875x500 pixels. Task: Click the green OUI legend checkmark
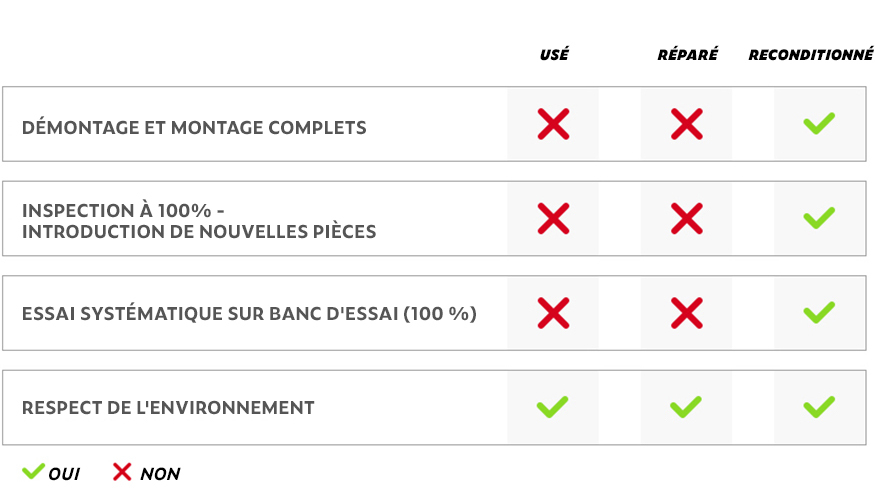coord(33,471)
